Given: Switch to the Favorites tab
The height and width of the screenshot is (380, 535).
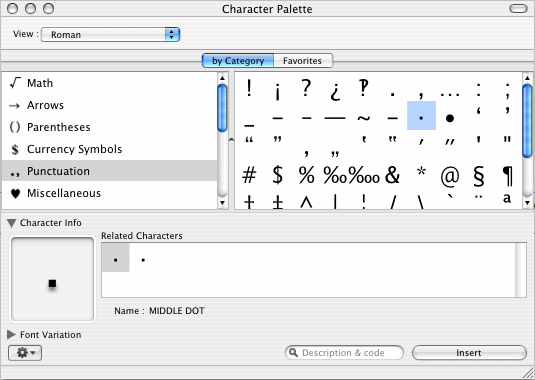Looking at the screenshot, I should pyautogui.click(x=303, y=61).
